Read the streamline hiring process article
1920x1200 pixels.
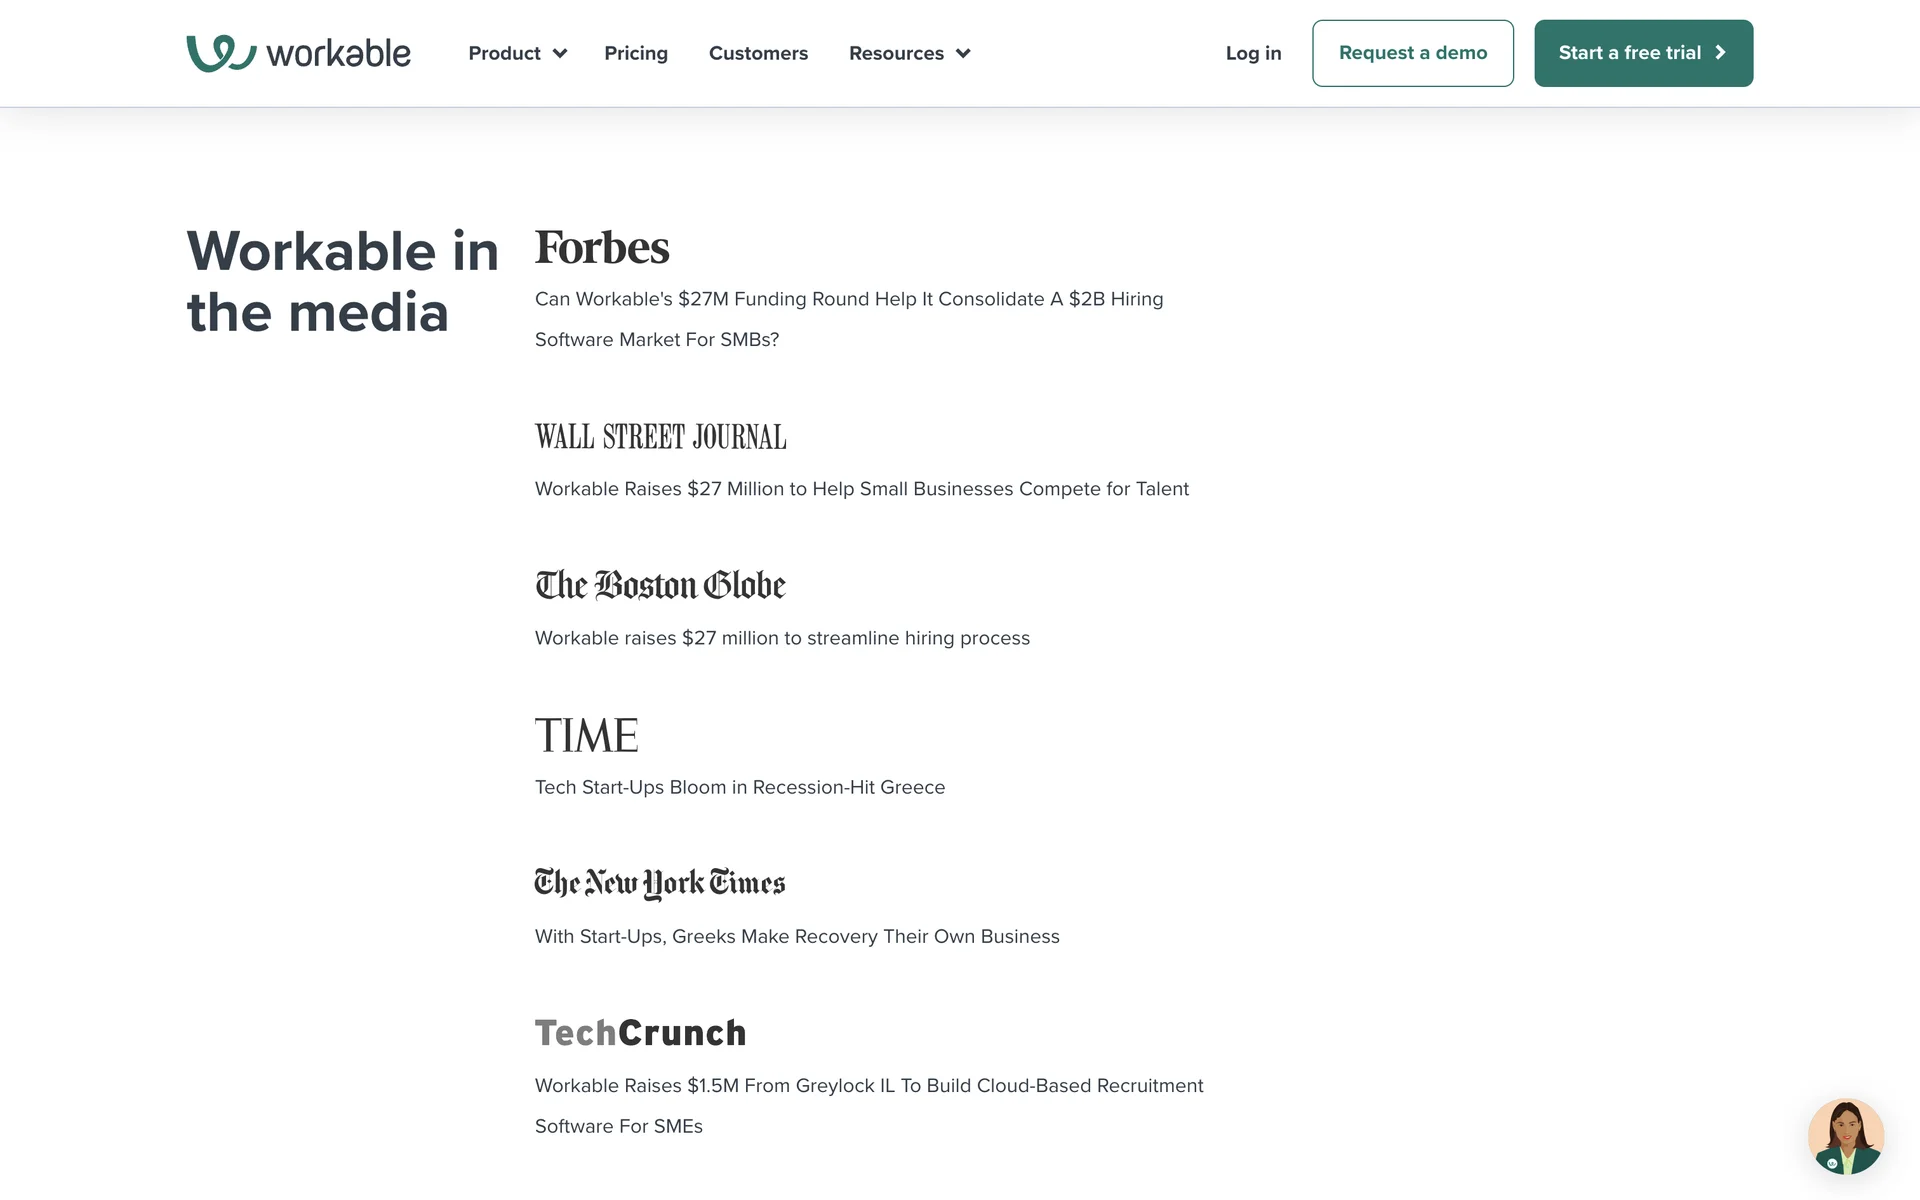(782, 638)
